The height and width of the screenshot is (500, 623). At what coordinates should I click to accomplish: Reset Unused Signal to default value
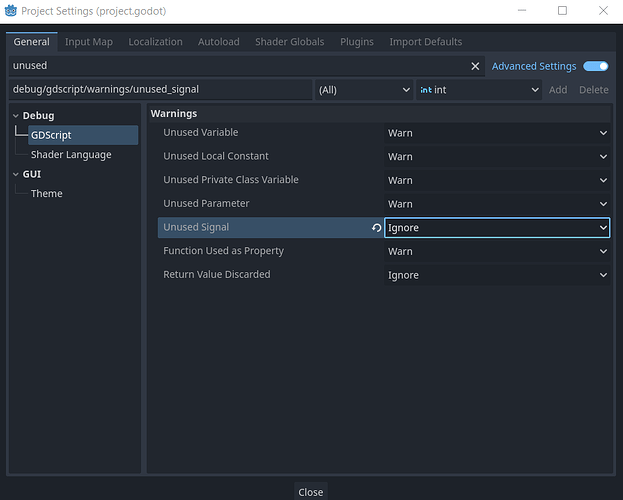[376, 228]
